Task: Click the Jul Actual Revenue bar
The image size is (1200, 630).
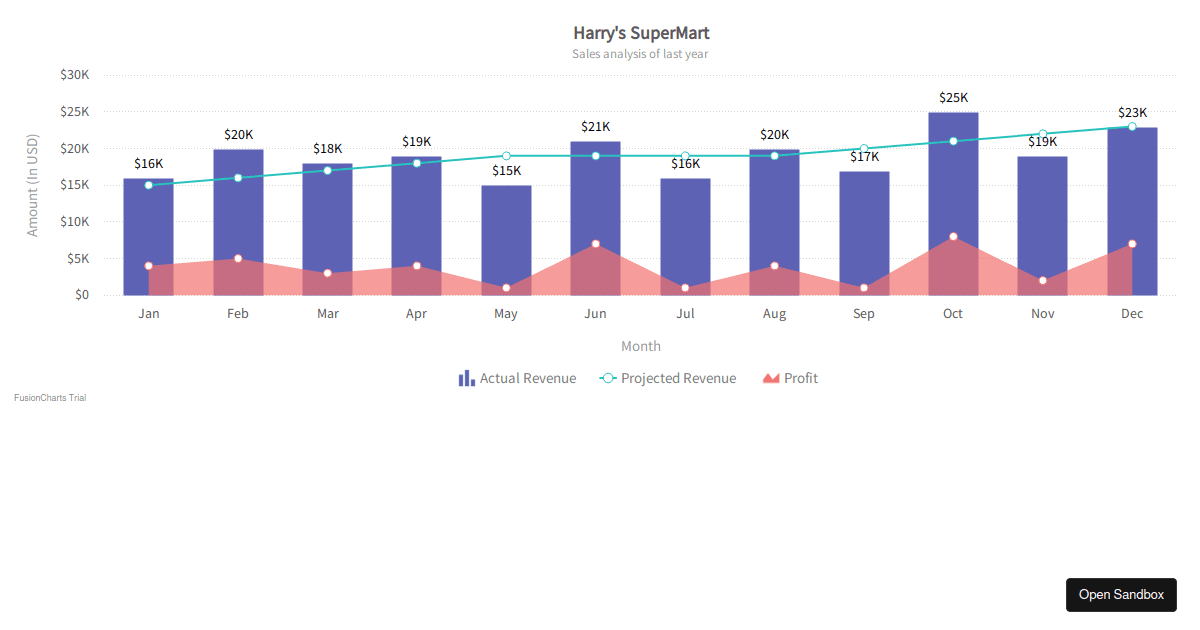Action: (685, 237)
